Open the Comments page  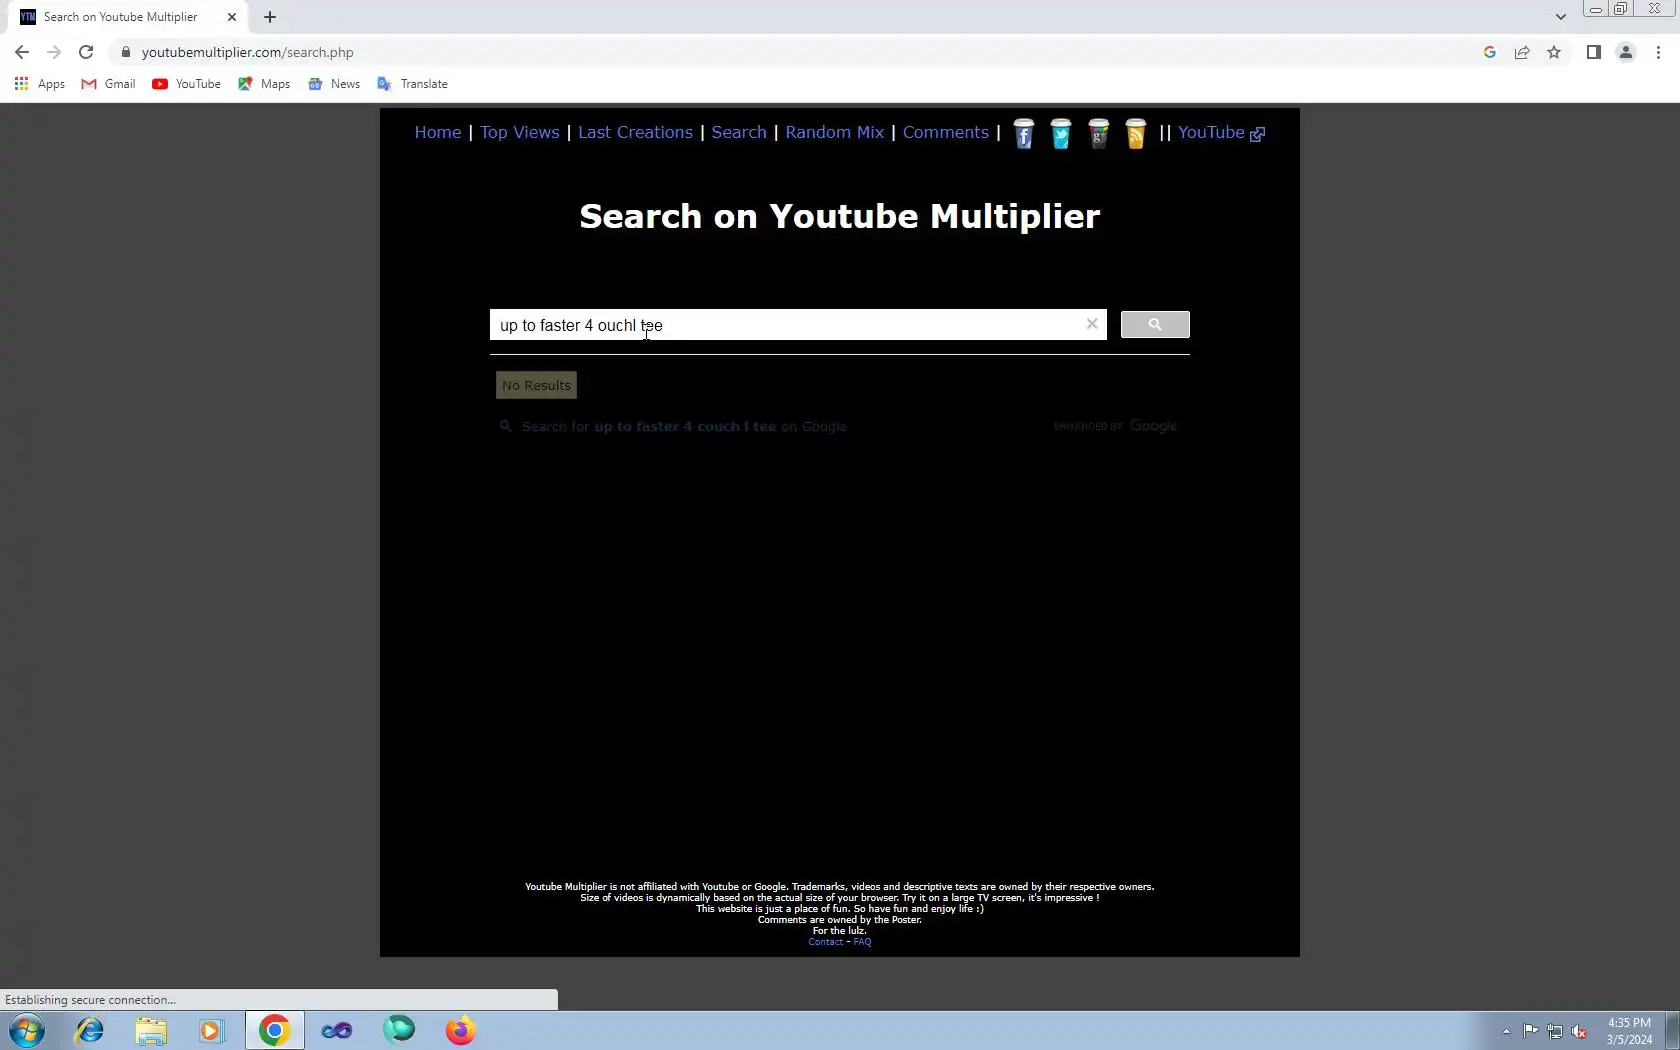click(946, 132)
